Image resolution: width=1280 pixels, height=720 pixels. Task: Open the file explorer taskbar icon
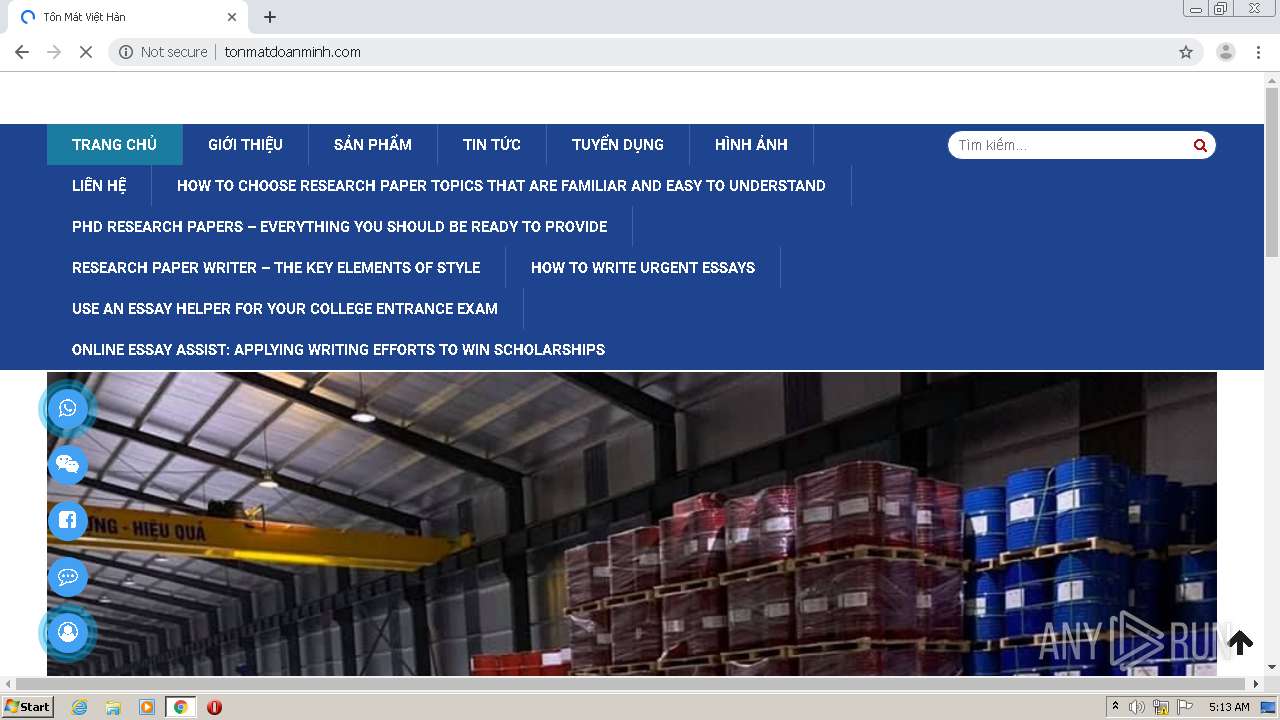point(113,707)
